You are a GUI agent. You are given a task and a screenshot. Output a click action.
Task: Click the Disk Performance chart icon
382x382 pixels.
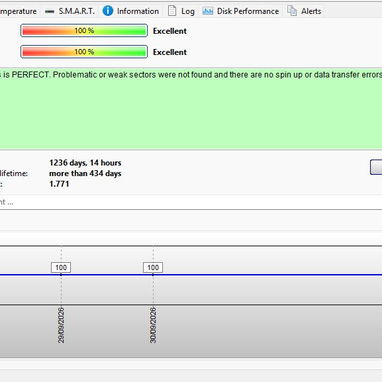[207, 11]
